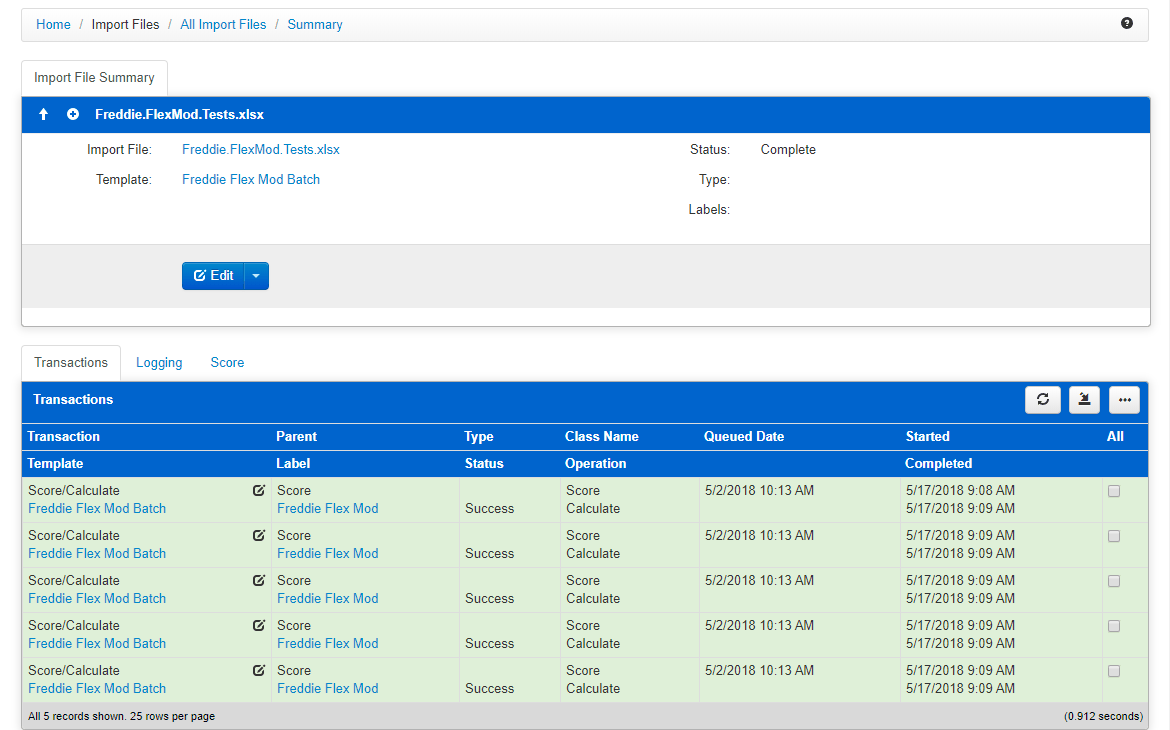Click edit icon of third Score/Calculate row
Image resolution: width=1170 pixels, height=730 pixels.
(259, 580)
